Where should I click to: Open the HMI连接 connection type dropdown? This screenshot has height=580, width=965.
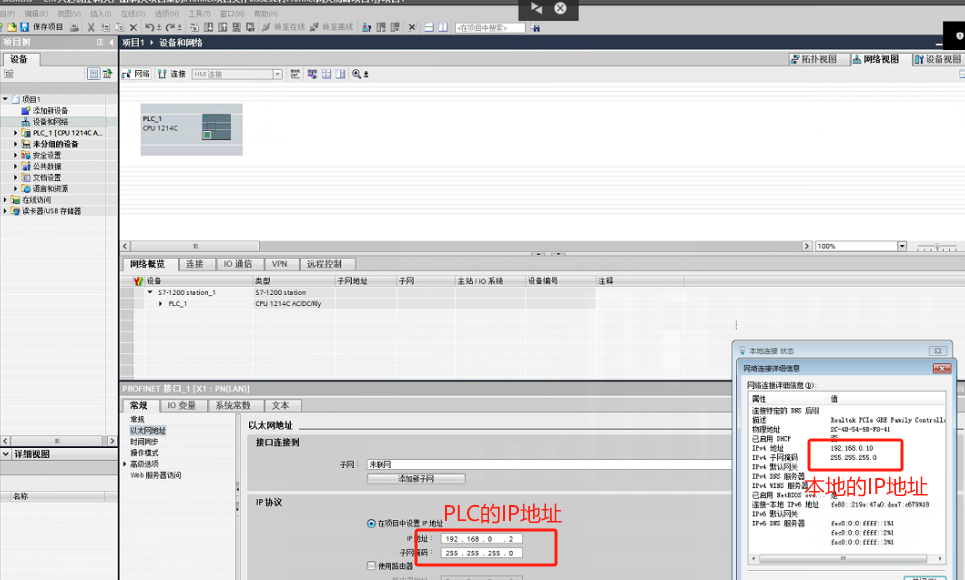coord(278,74)
